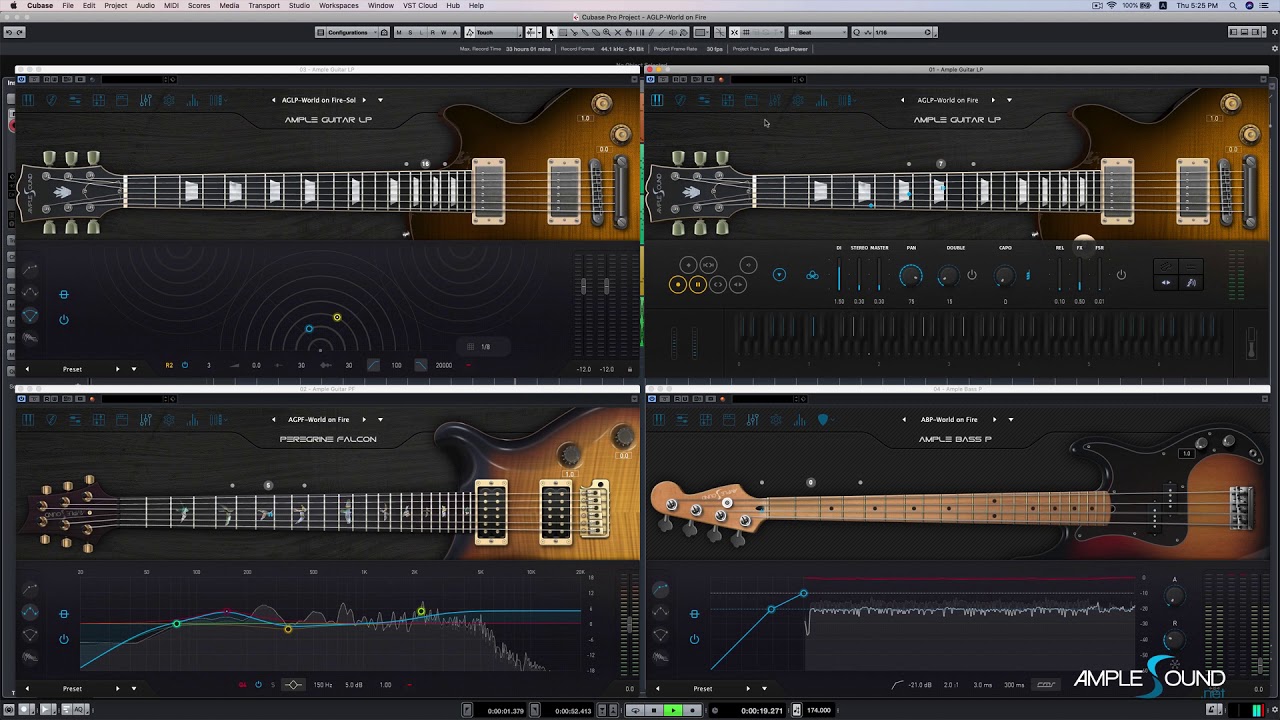Image resolution: width=1280 pixels, height=720 pixels.
Task: Open gear Settings icon in 03 Ample Guitar LP
Action: point(169,100)
